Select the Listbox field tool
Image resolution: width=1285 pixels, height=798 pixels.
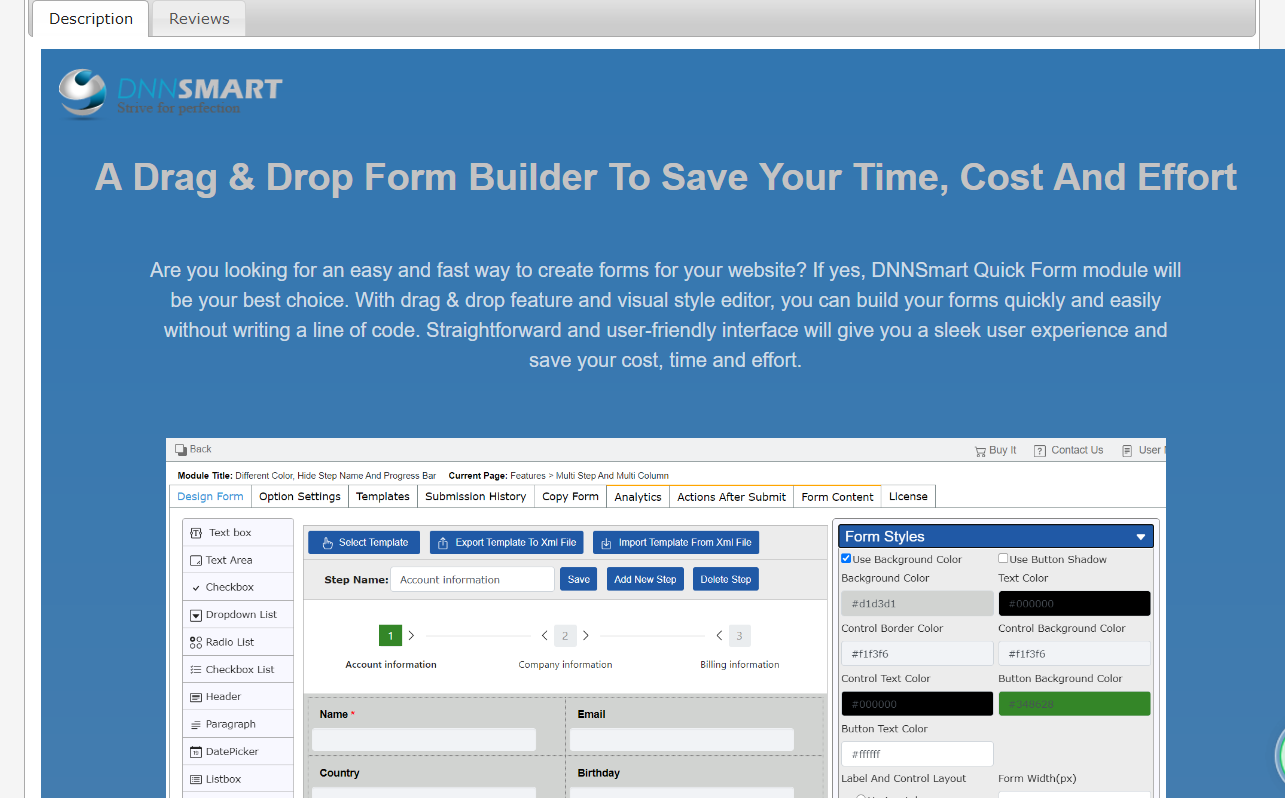click(238, 779)
